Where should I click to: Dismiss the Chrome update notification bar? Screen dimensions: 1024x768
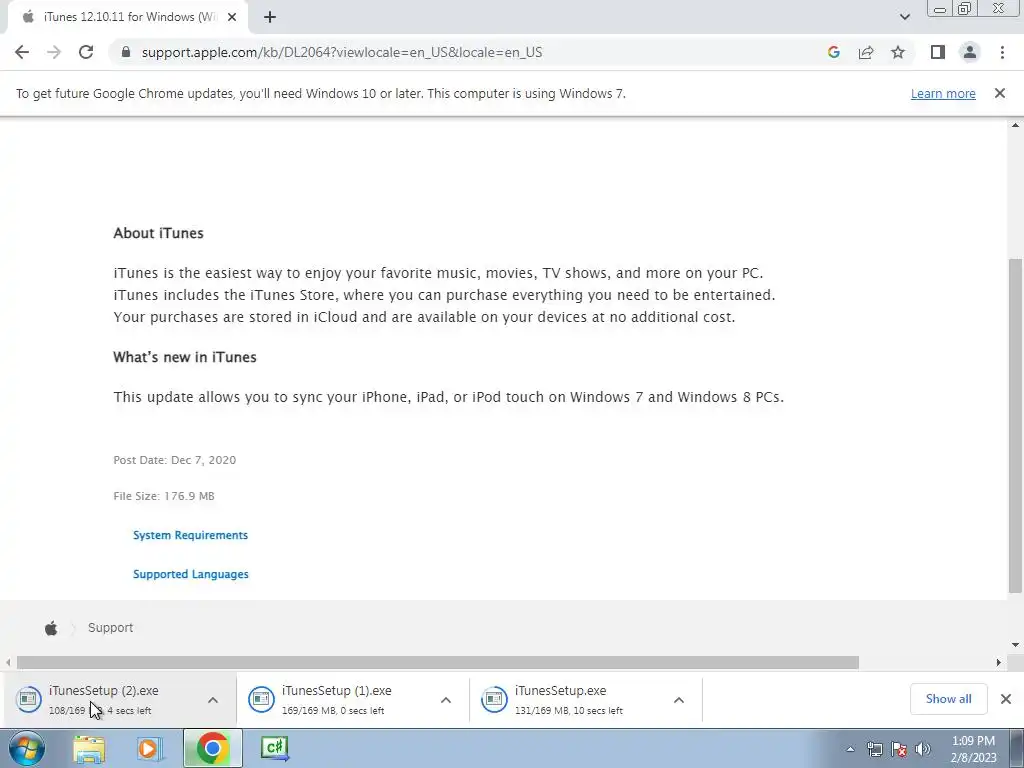(x=1000, y=93)
